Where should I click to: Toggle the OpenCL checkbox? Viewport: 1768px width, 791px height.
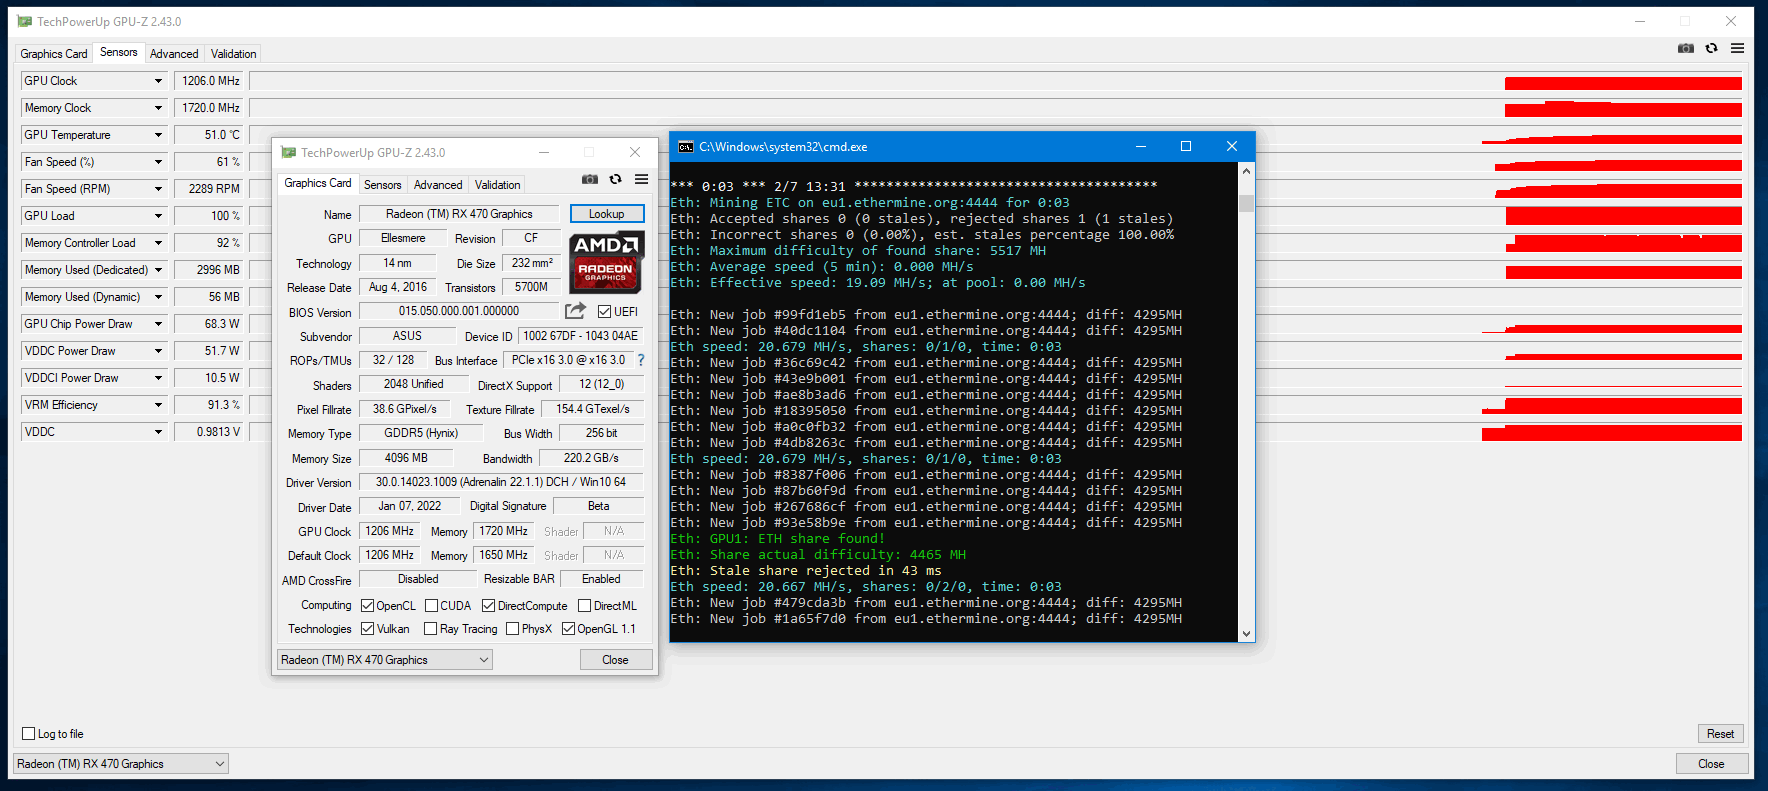tap(367, 606)
